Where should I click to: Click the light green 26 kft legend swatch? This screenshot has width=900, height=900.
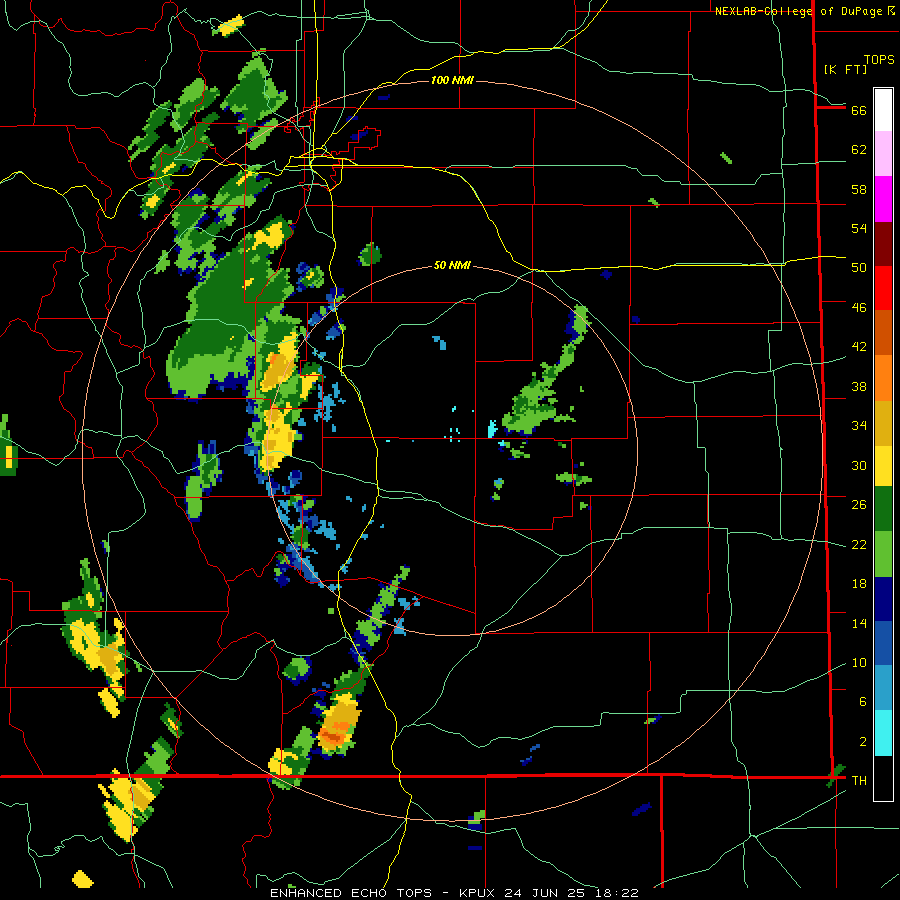pyautogui.click(x=883, y=554)
